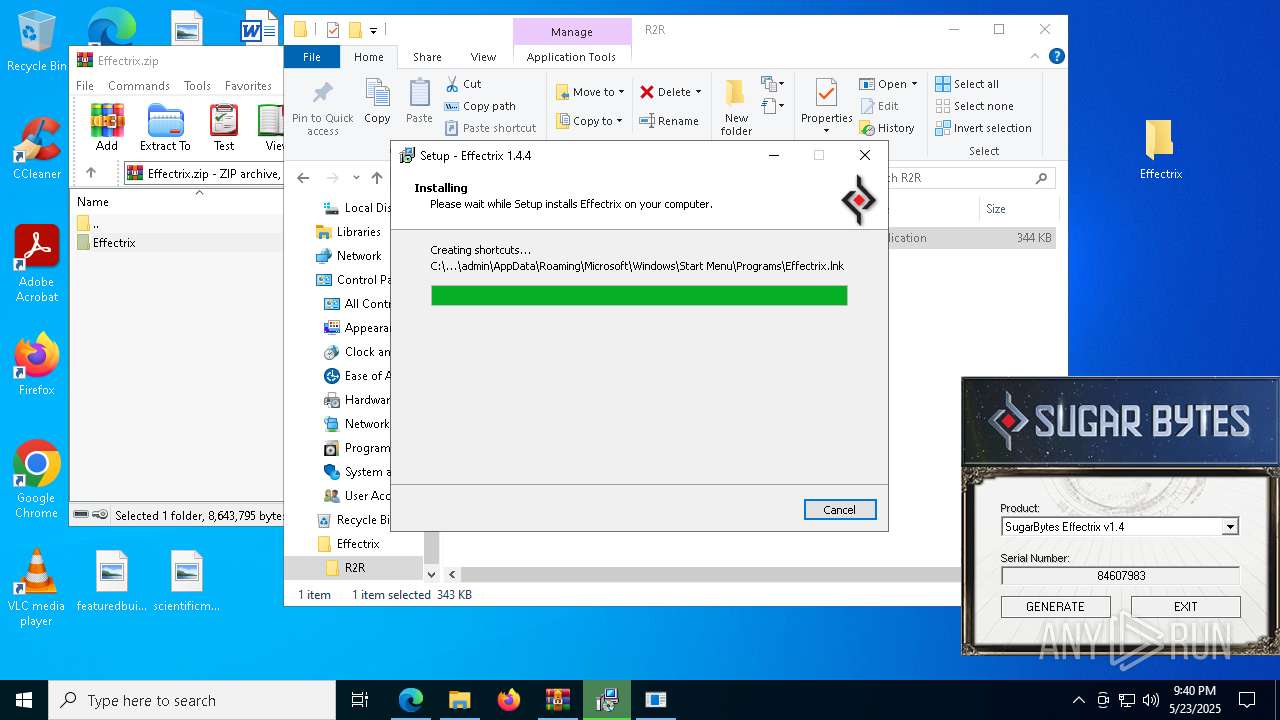
Task: Open Microsoft Edge from taskbar
Action: click(x=411, y=700)
